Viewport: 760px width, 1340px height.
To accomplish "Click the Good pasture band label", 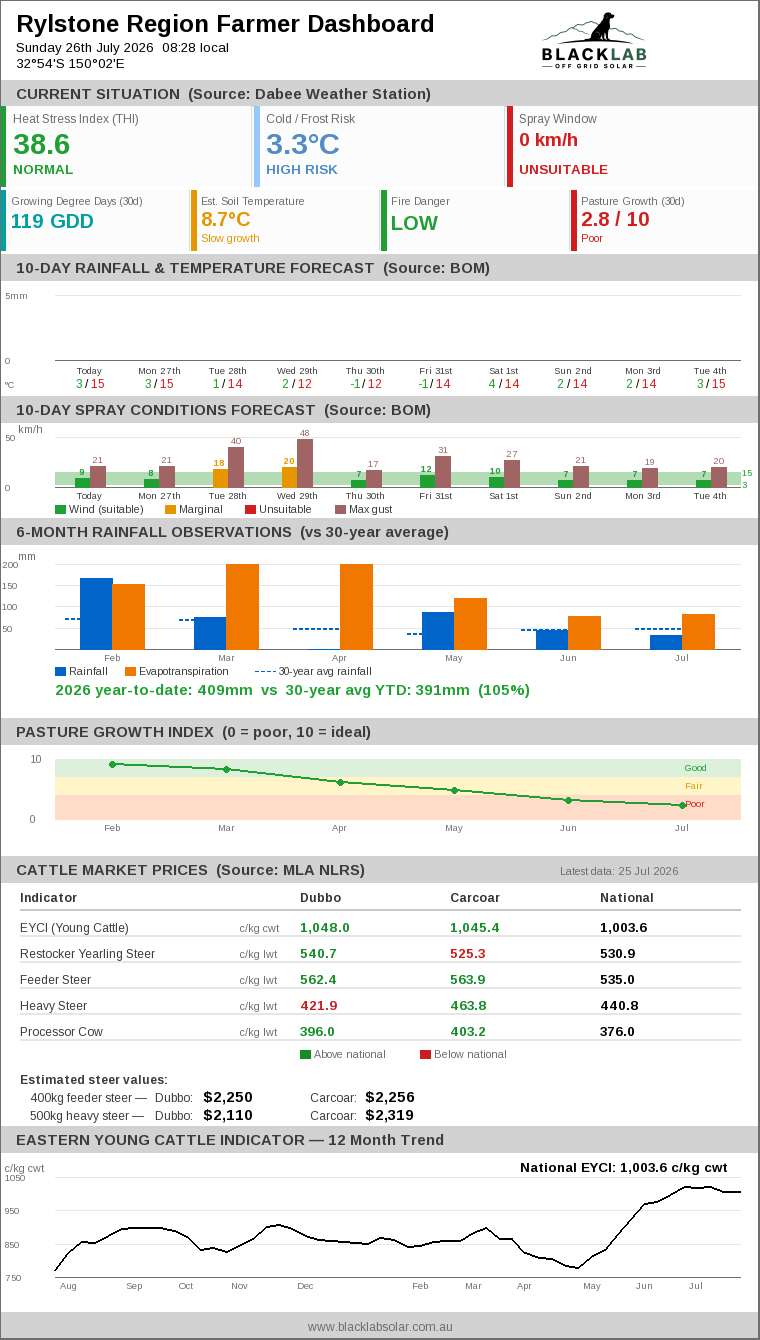I will (695, 768).
